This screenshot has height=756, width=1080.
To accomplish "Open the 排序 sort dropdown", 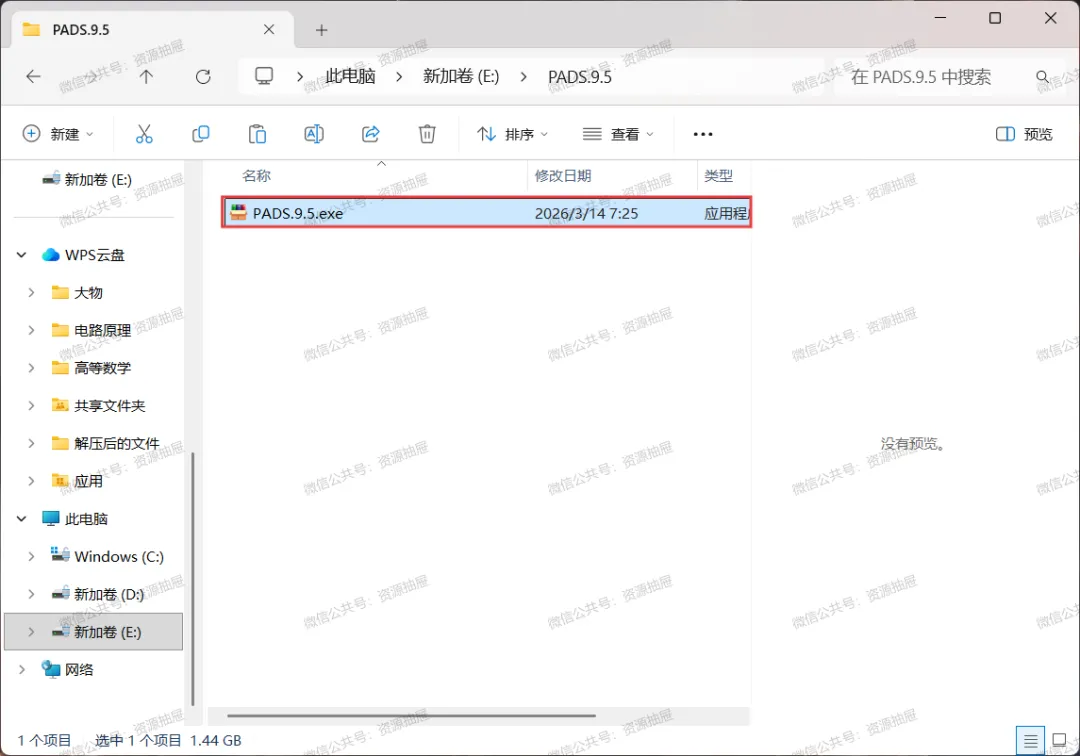I will point(512,134).
